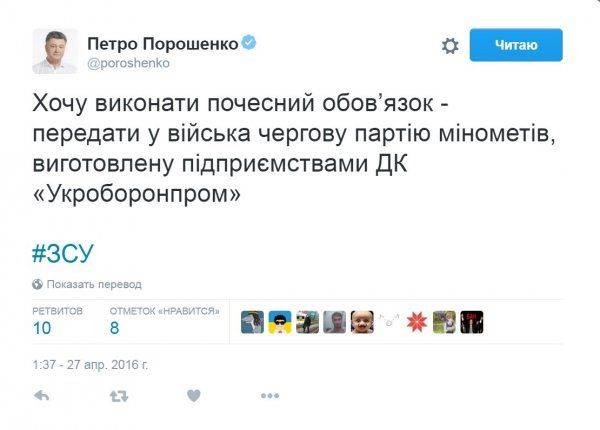Like the tweet with the heart icon
Viewport: 600px width, 430px height.
(x=193, y=396)
